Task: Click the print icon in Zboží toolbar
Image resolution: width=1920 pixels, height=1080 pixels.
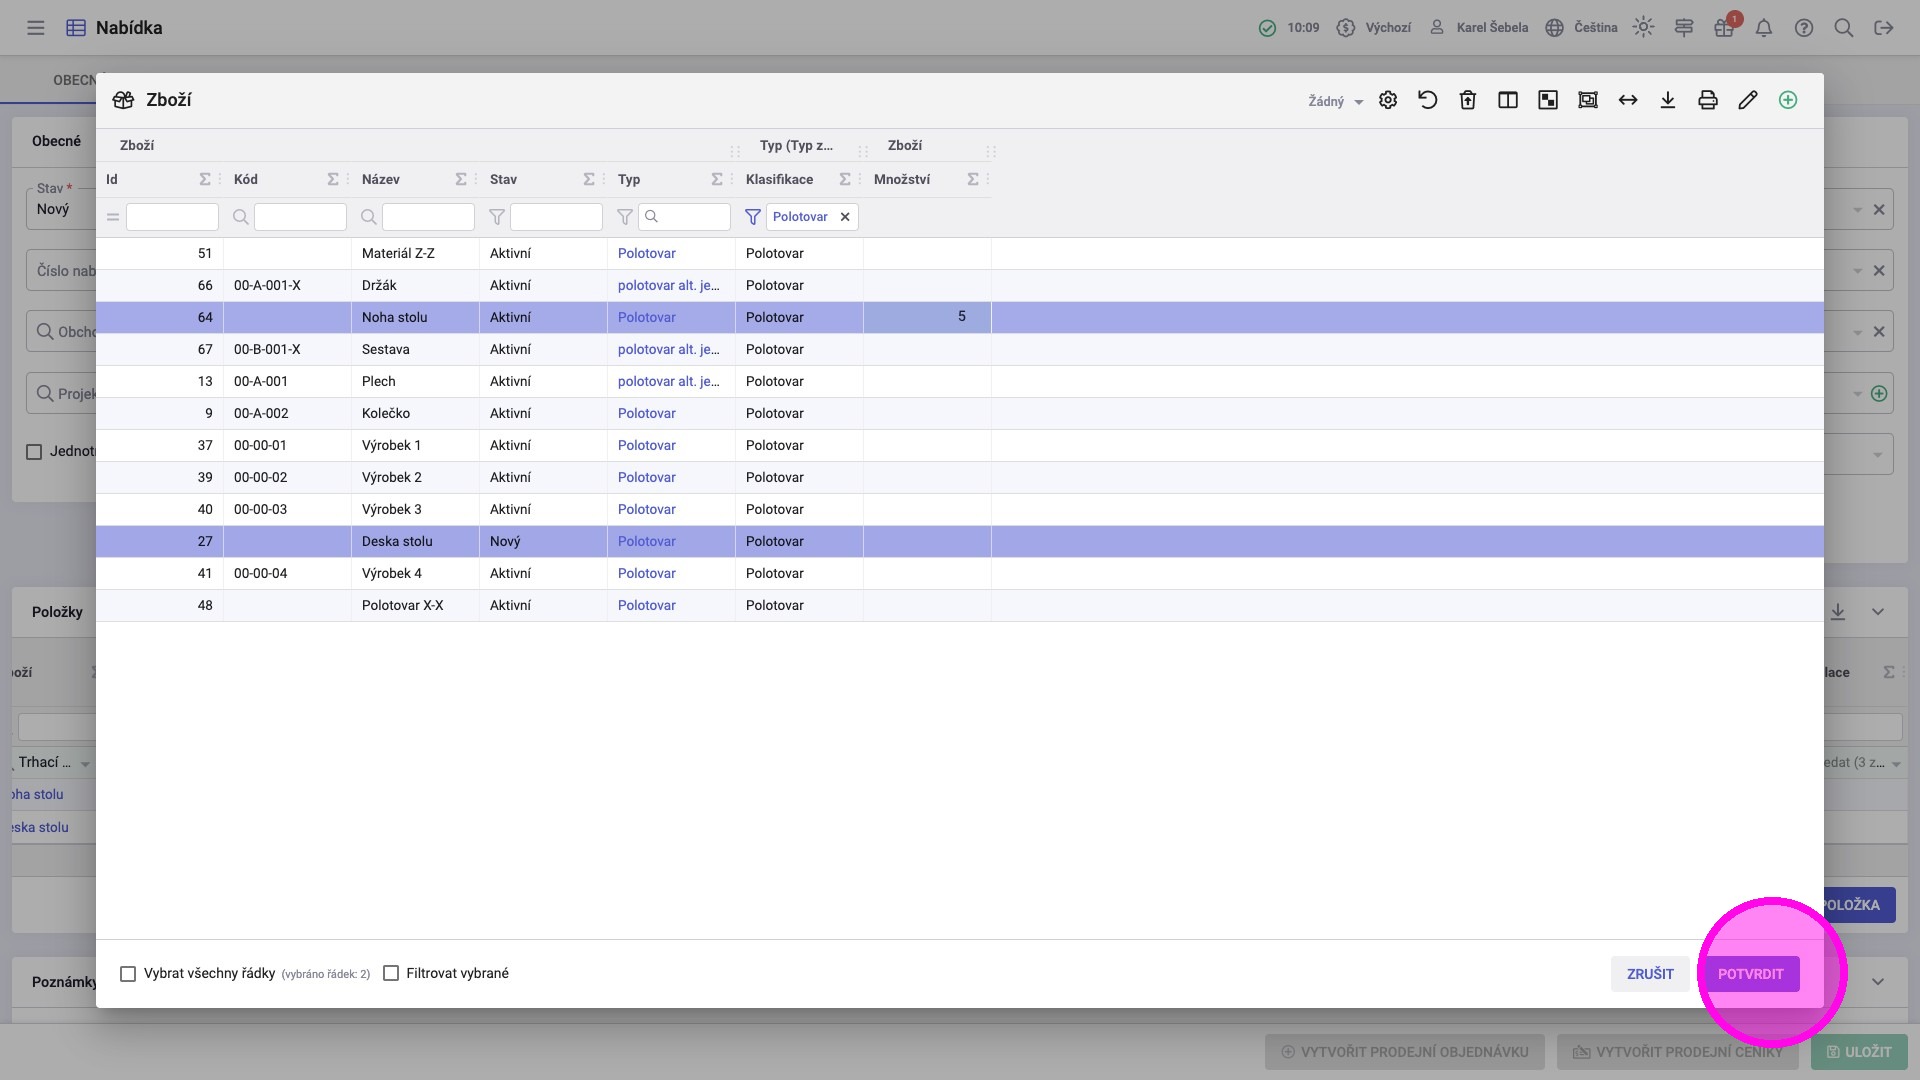Action: (1708, 100)
